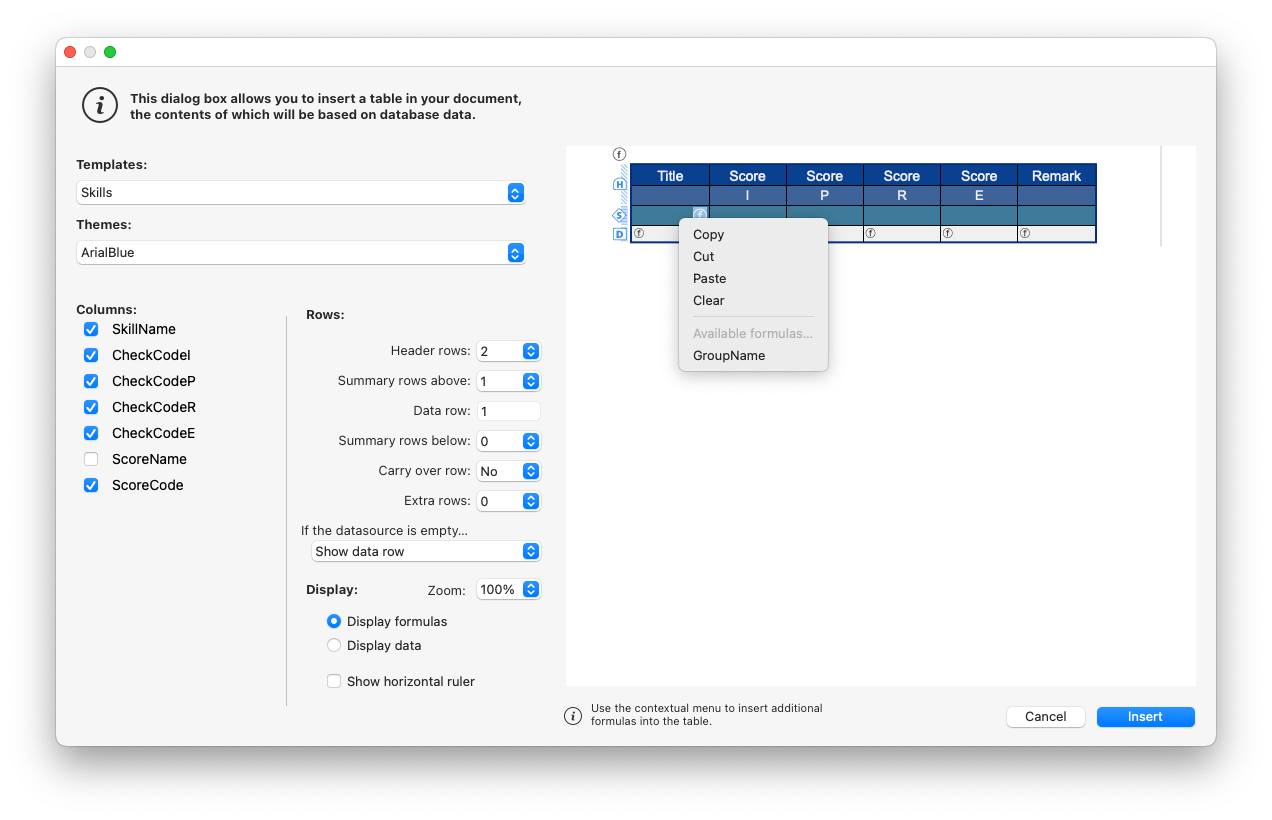The width and height of the screenshot is (1272, 820).
Task: Select GroupName formula in context menu
Action: 729,355
